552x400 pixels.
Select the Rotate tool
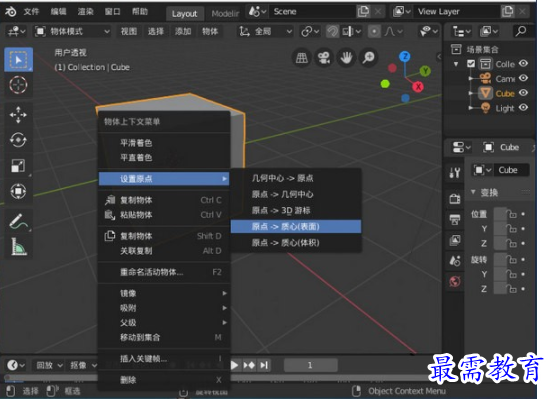[x=18, y=140]
